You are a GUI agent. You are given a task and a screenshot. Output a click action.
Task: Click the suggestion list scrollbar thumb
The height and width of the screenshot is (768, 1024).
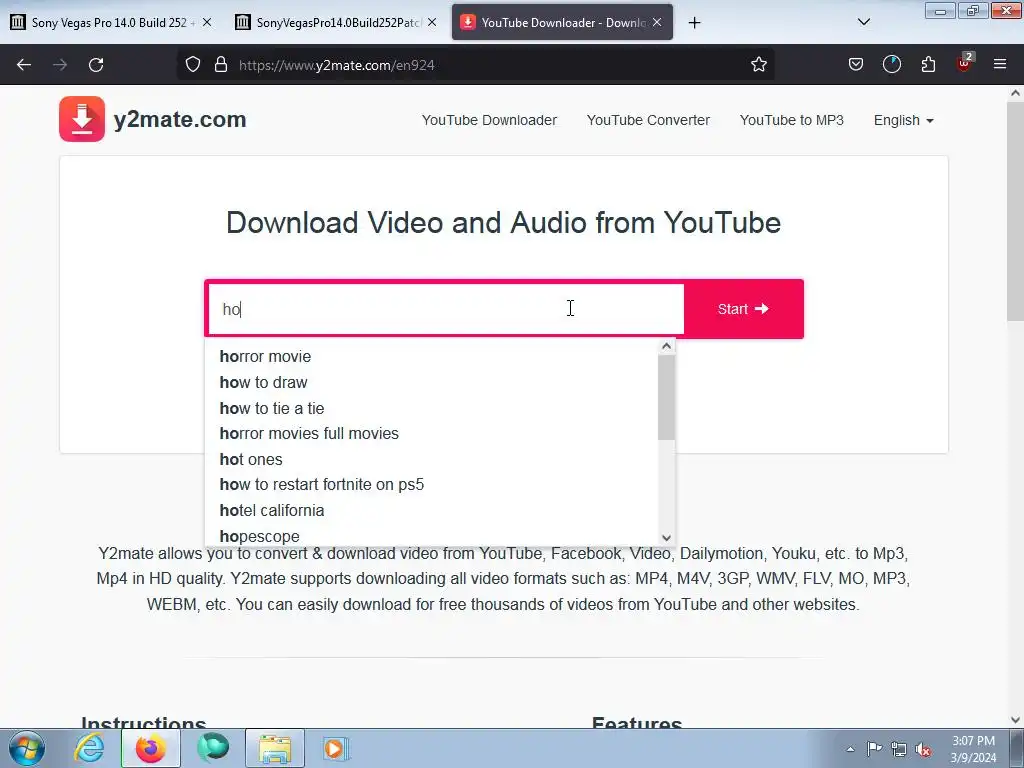click(666, 397)
